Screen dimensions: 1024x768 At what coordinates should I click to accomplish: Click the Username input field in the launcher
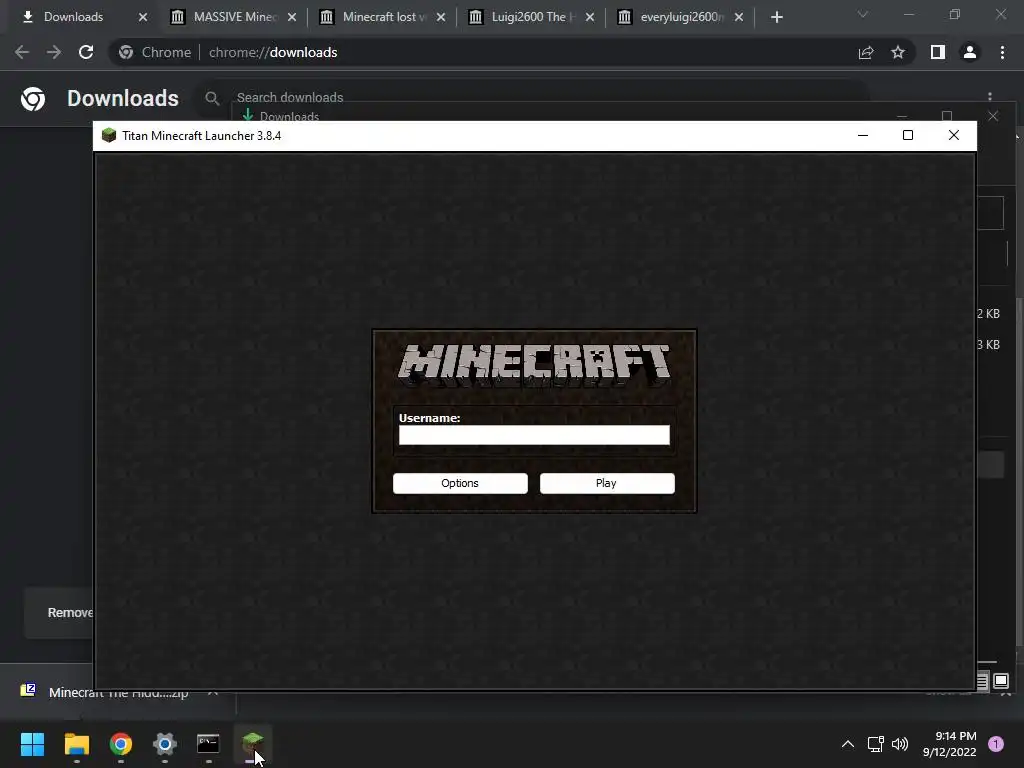[534, 435]
